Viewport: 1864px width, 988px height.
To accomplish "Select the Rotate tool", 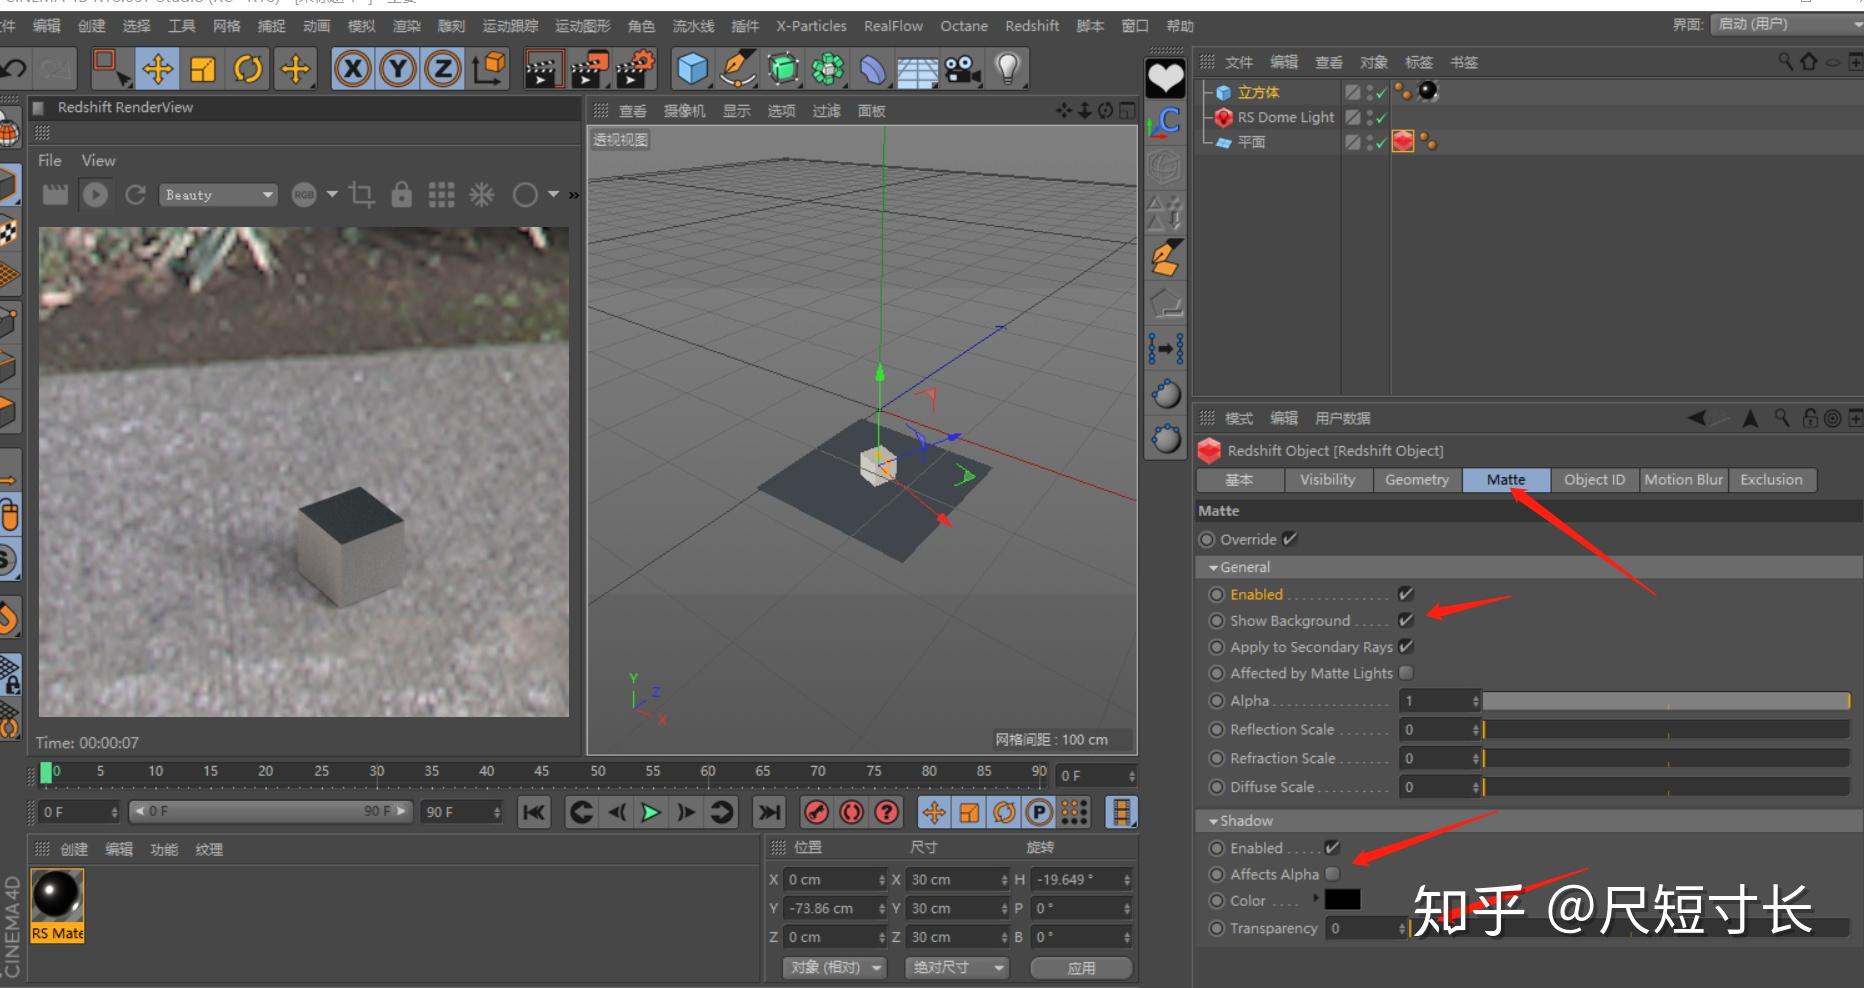I will 248,68.
